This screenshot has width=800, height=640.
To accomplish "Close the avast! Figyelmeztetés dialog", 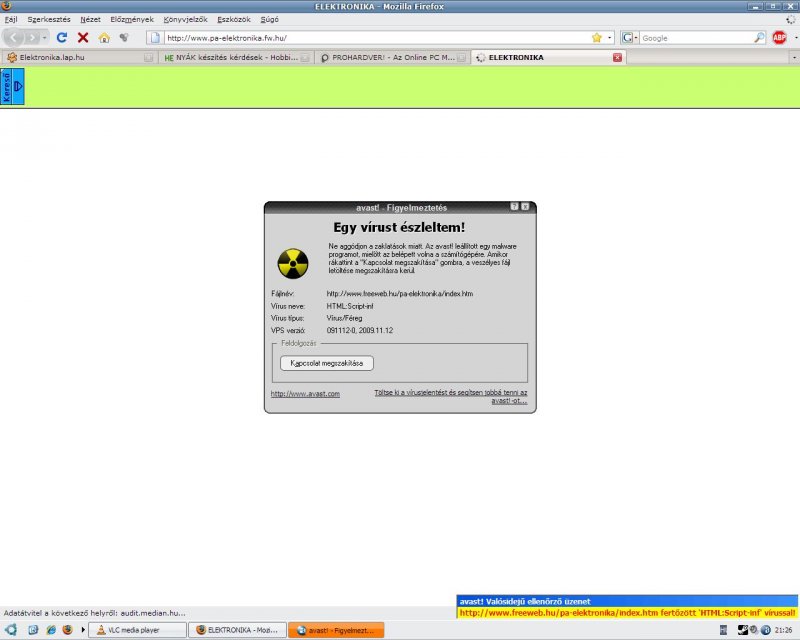I will click(526, 206).
